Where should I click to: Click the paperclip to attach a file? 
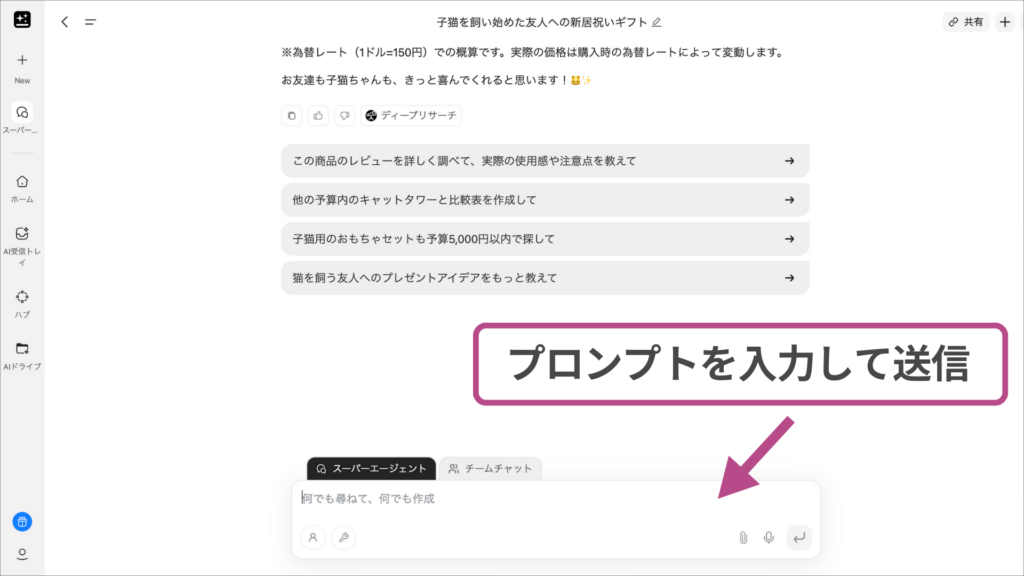(741, 538)
